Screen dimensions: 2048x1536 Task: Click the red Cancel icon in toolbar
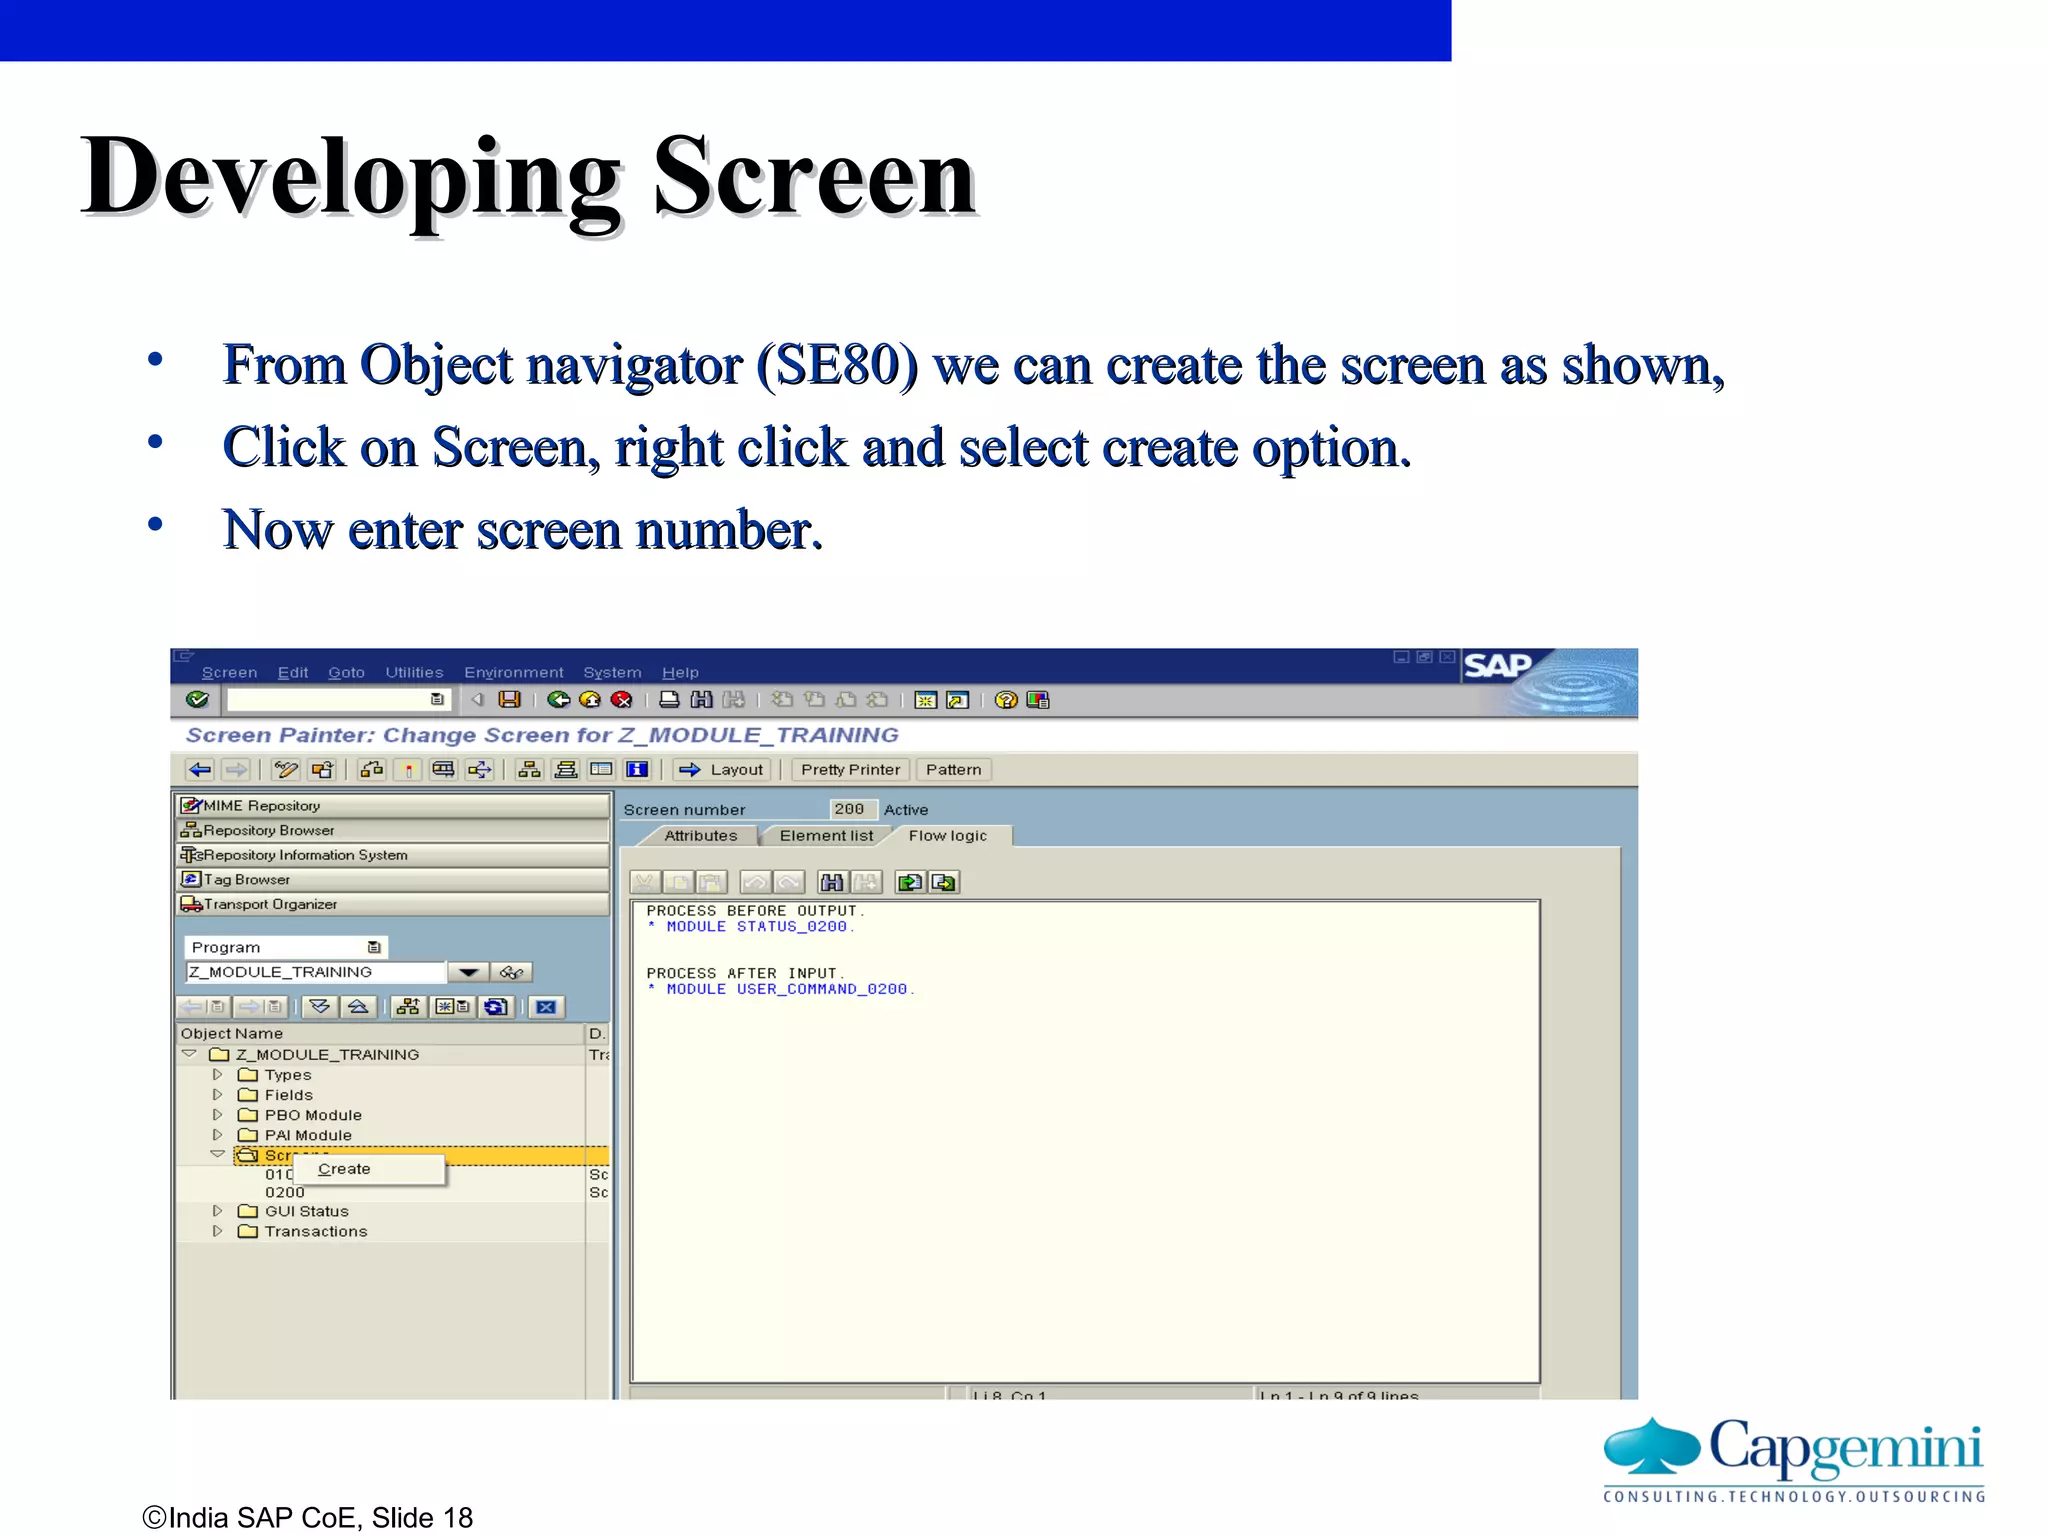[621, 700]
